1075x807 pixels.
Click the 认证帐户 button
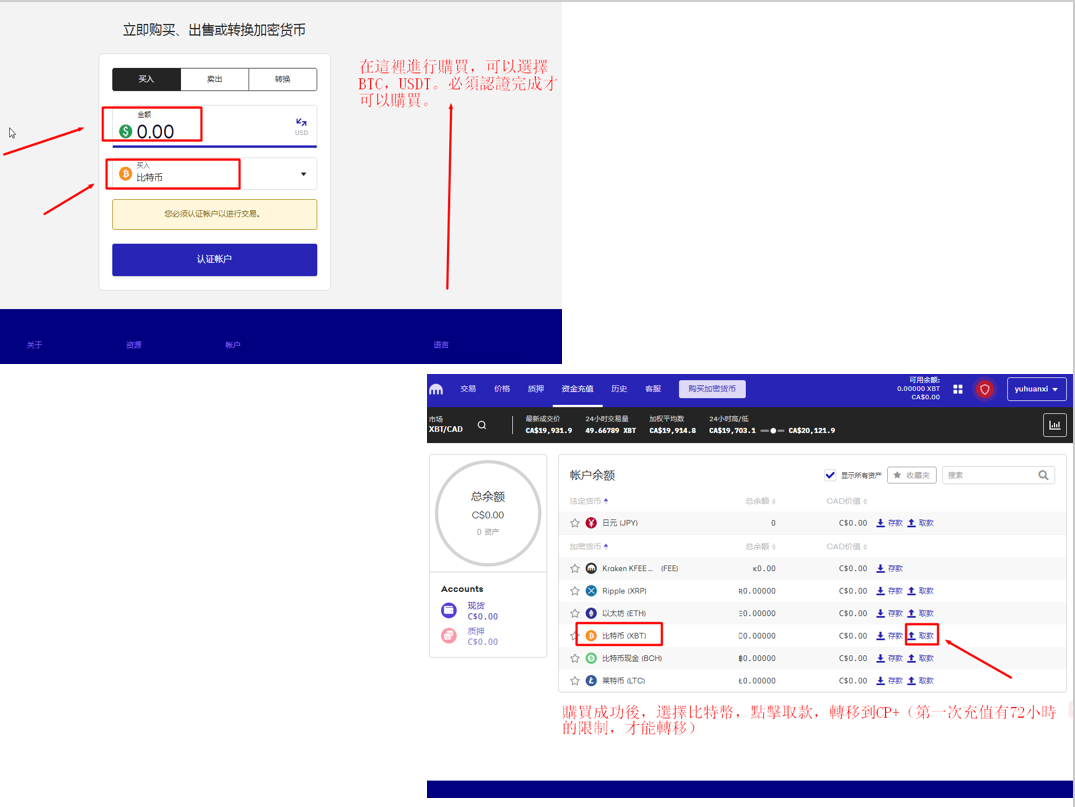pos(214,260)
